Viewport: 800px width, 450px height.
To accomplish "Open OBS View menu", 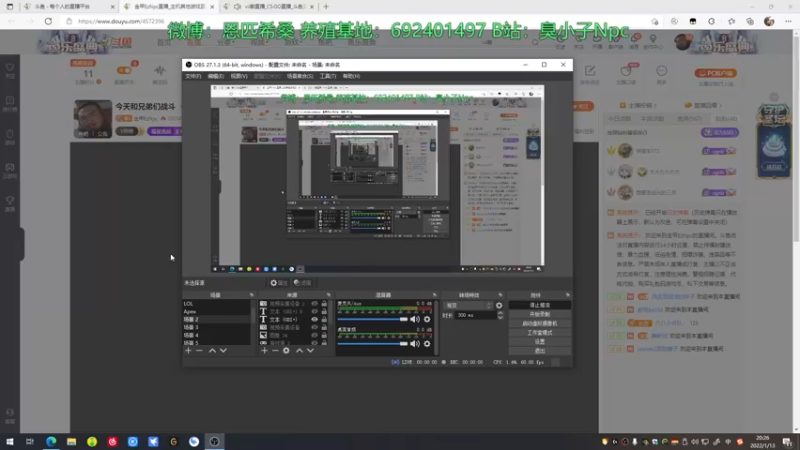I will [239, 76].
